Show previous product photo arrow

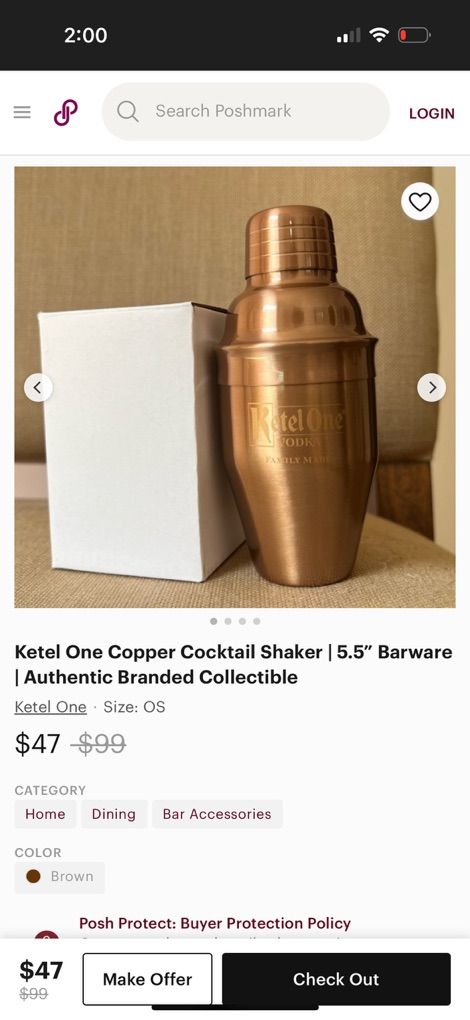tap(38, 388)
